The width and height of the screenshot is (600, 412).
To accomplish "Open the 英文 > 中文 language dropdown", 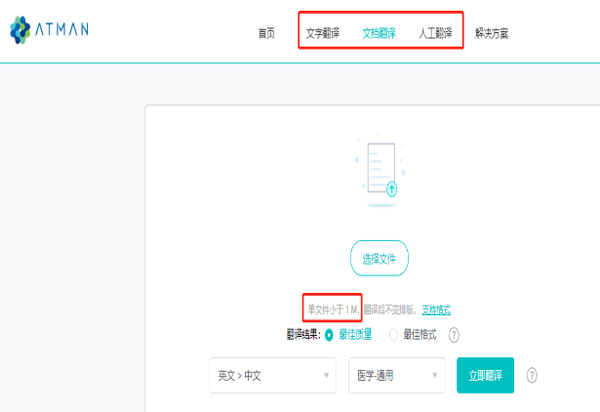I will click(272, 375).
